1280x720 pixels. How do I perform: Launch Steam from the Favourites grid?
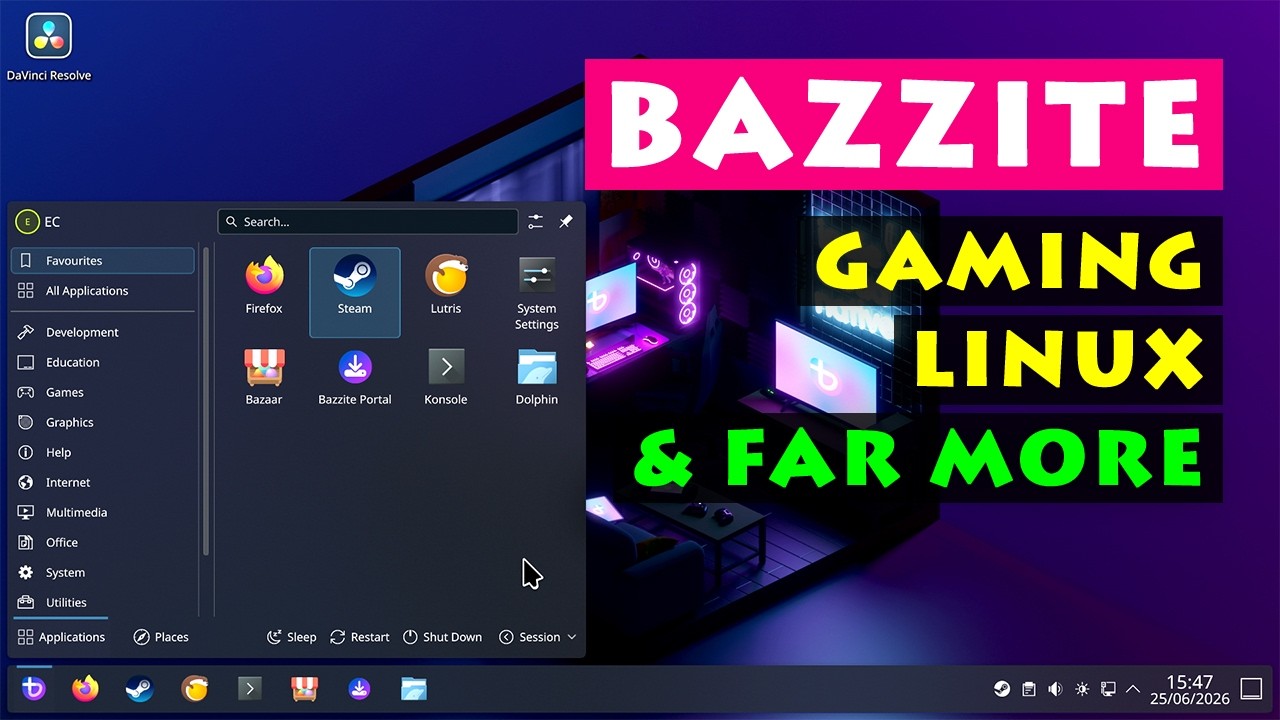(355, 292)
